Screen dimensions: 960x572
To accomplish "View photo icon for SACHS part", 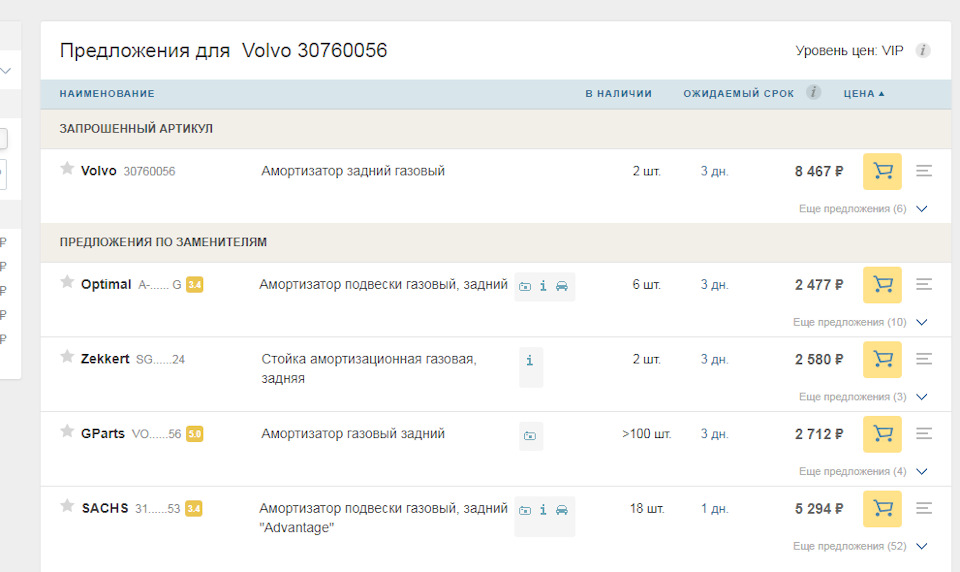I will 525,510.
